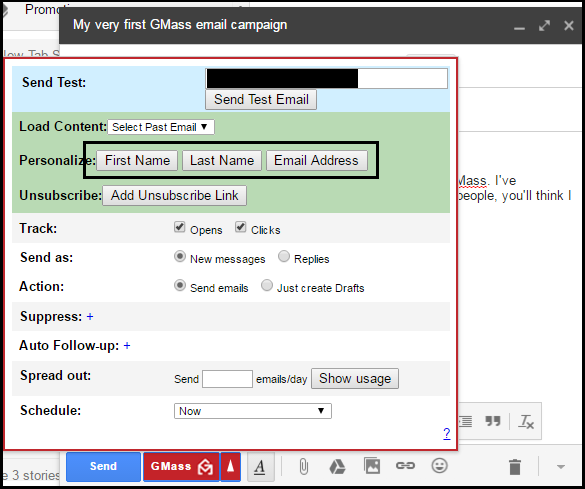
Task: Click Add Unsubscribe Link button
Action: click(175, 195)
